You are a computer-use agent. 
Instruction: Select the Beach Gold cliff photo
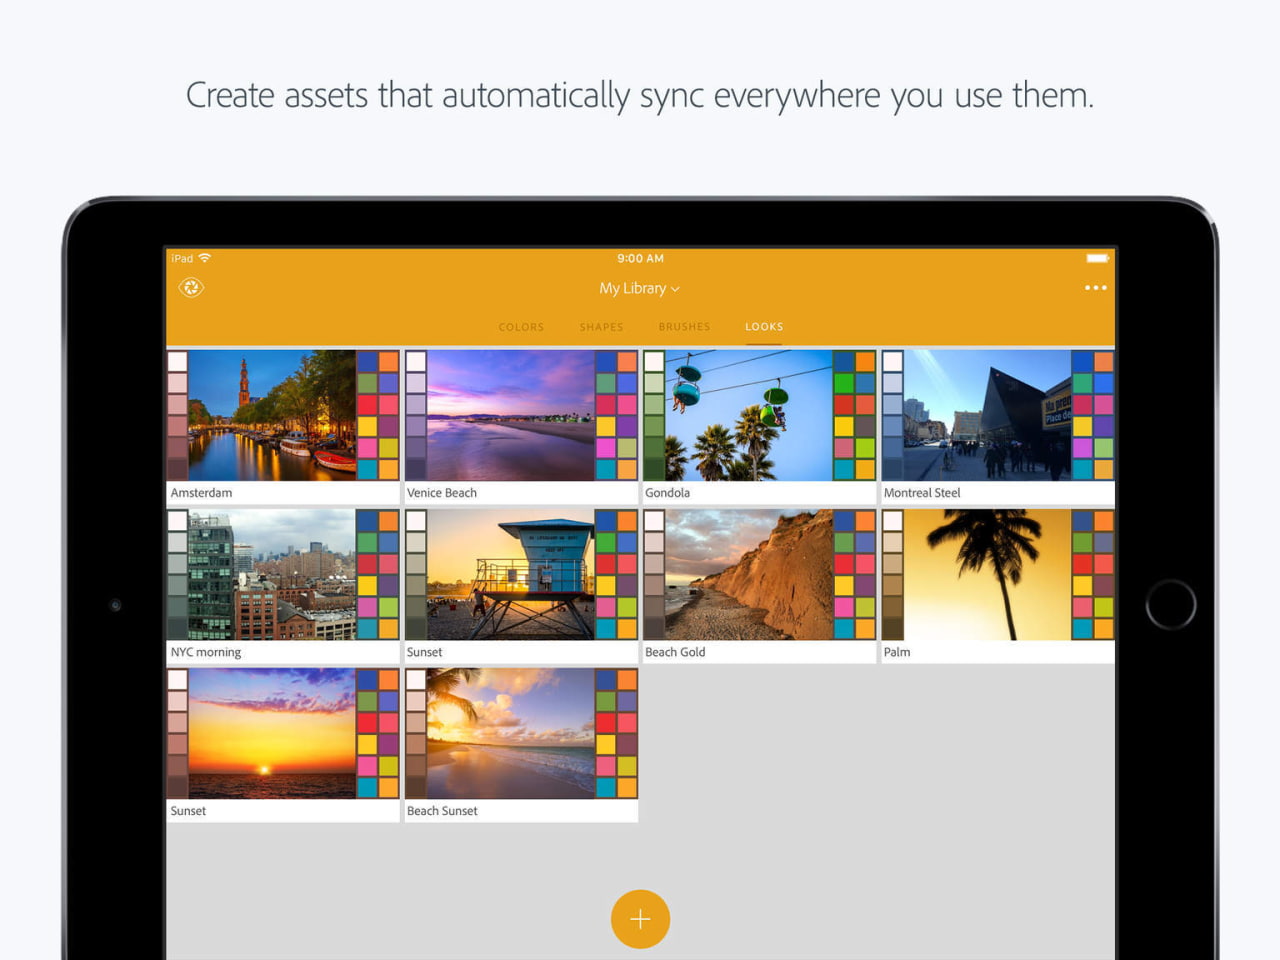(748, 575)
